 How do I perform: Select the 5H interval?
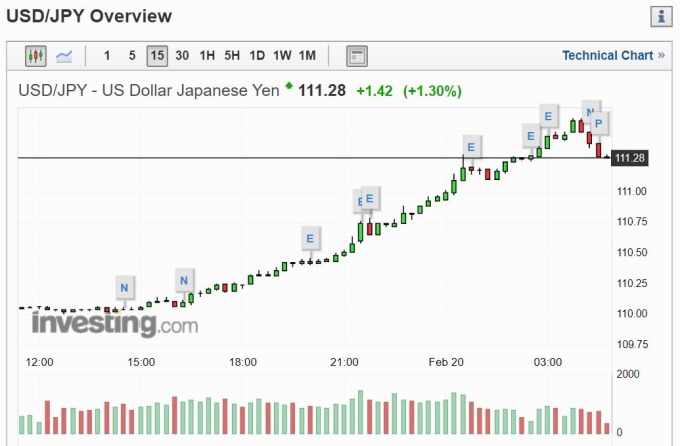(x=232, y=56)
